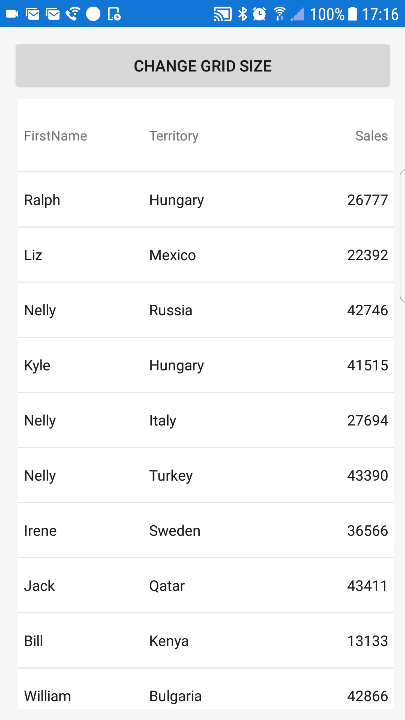
Task: Tap the Change Grid Size button
Action: (x=202, y=66)
